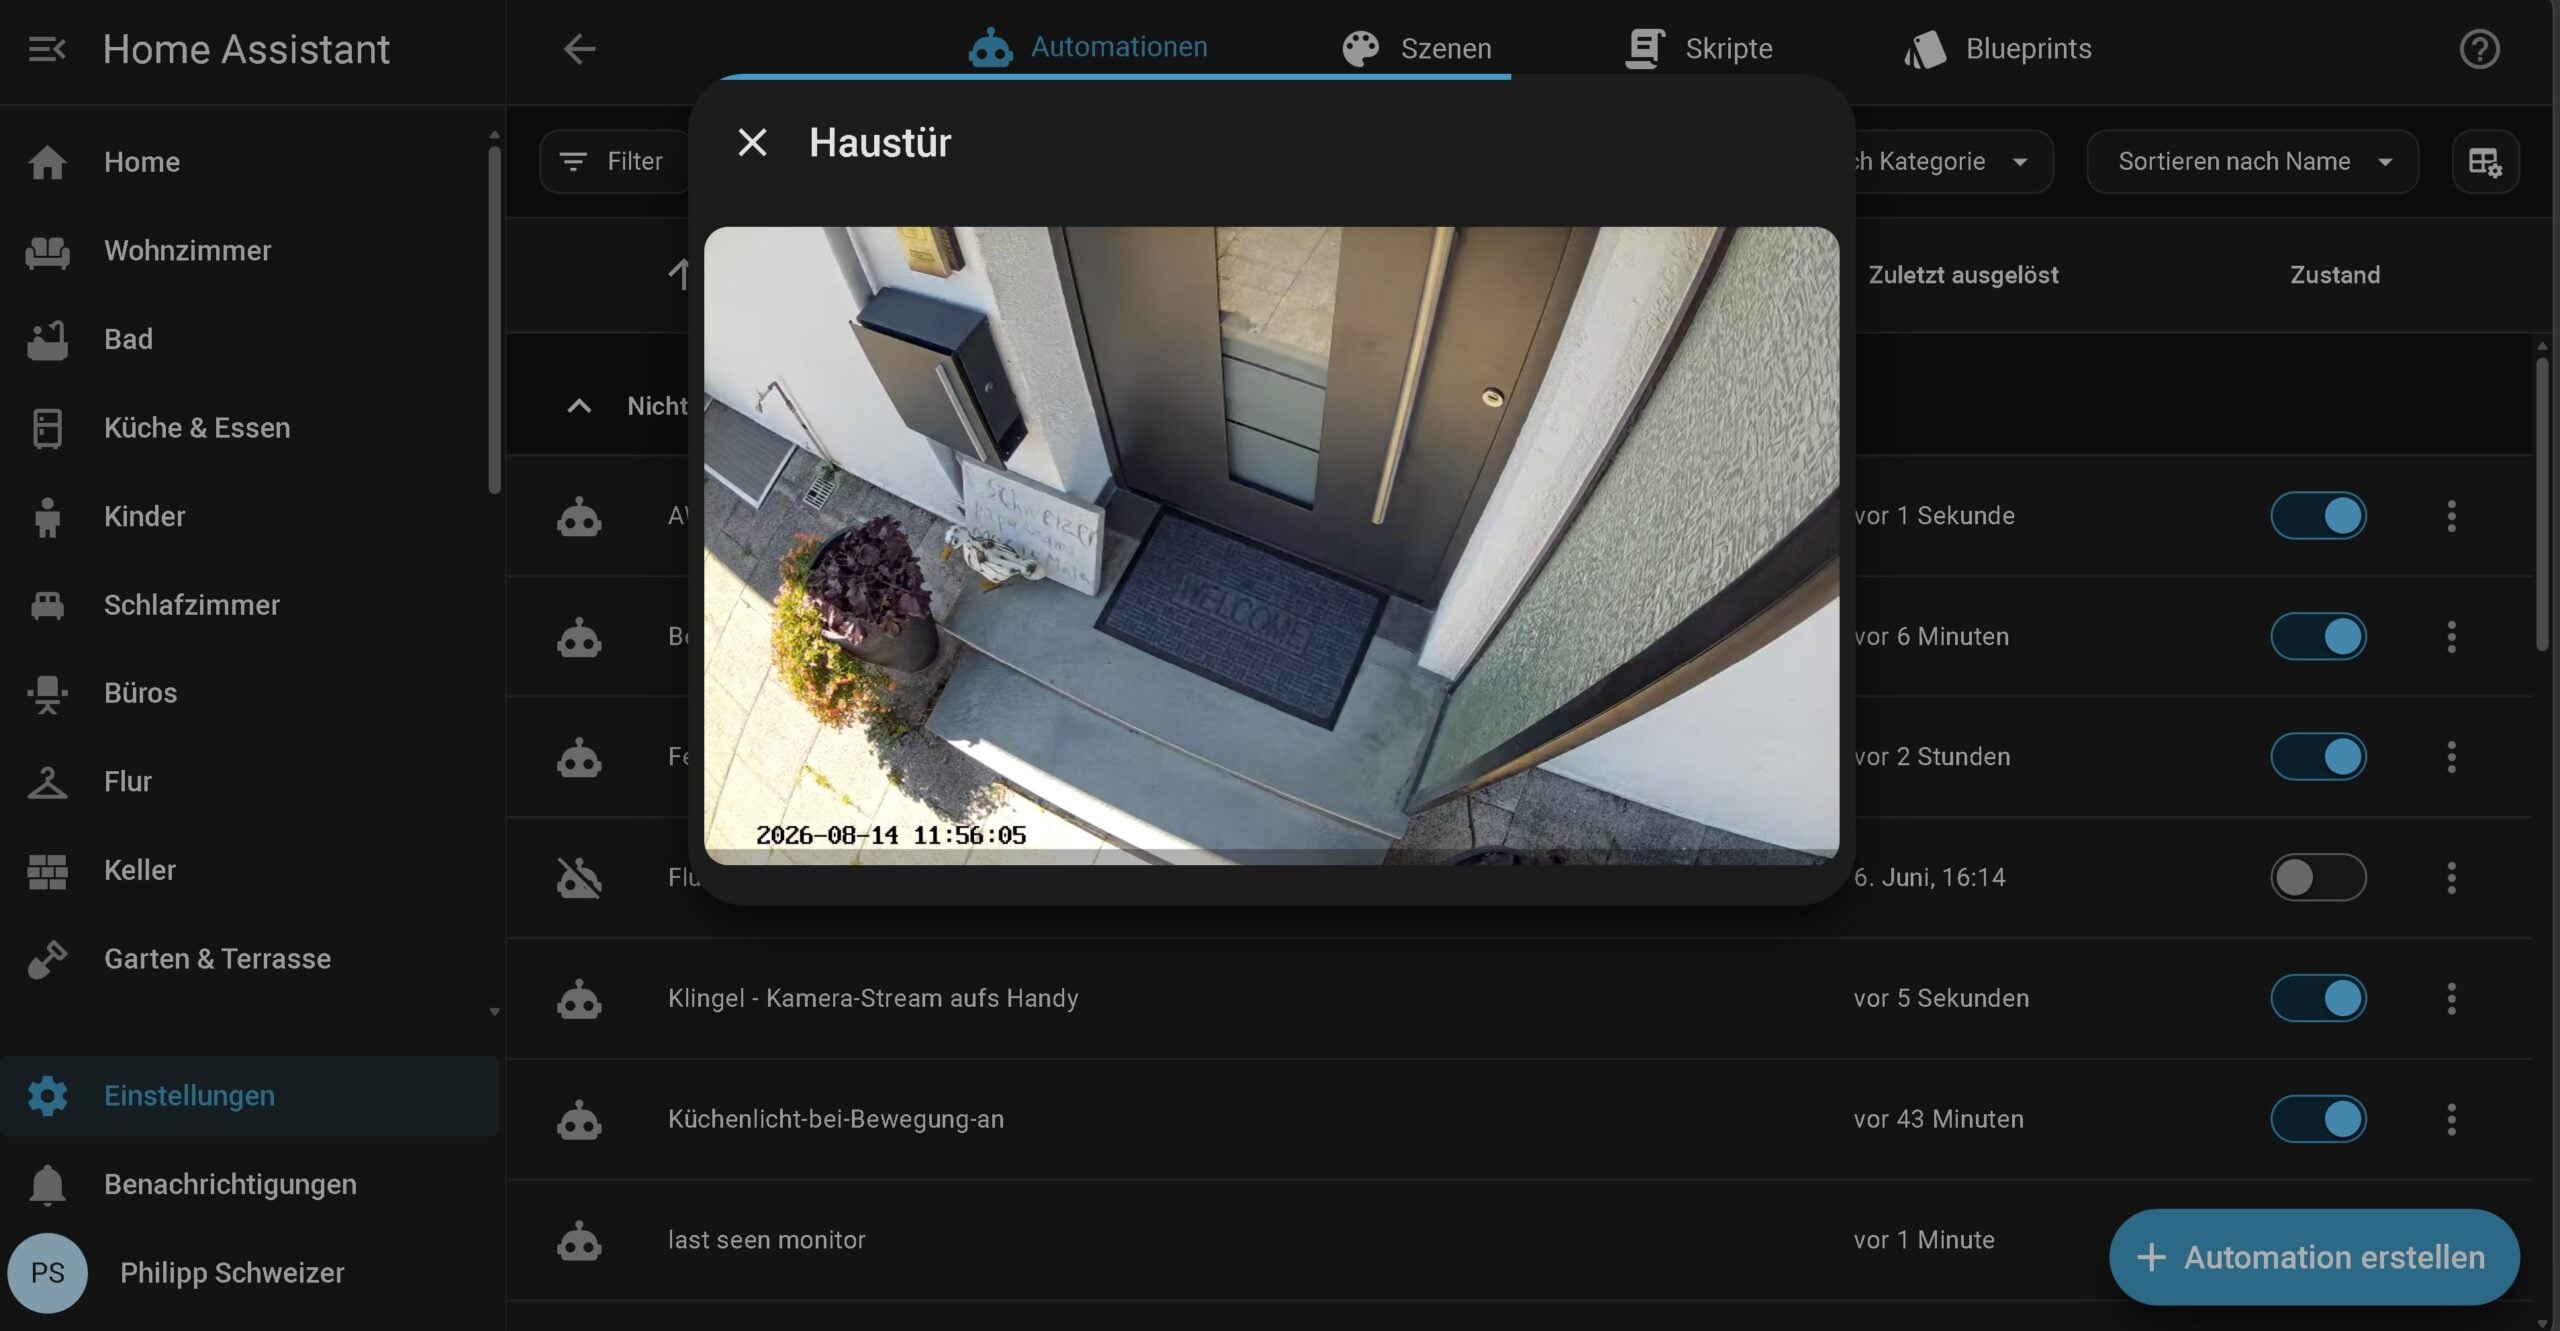The height and width of the screenshot is (1331, 2560).
Task: Open three-dot menu for 'vor 2 Stunden' row
Action: click(2451, 757)
